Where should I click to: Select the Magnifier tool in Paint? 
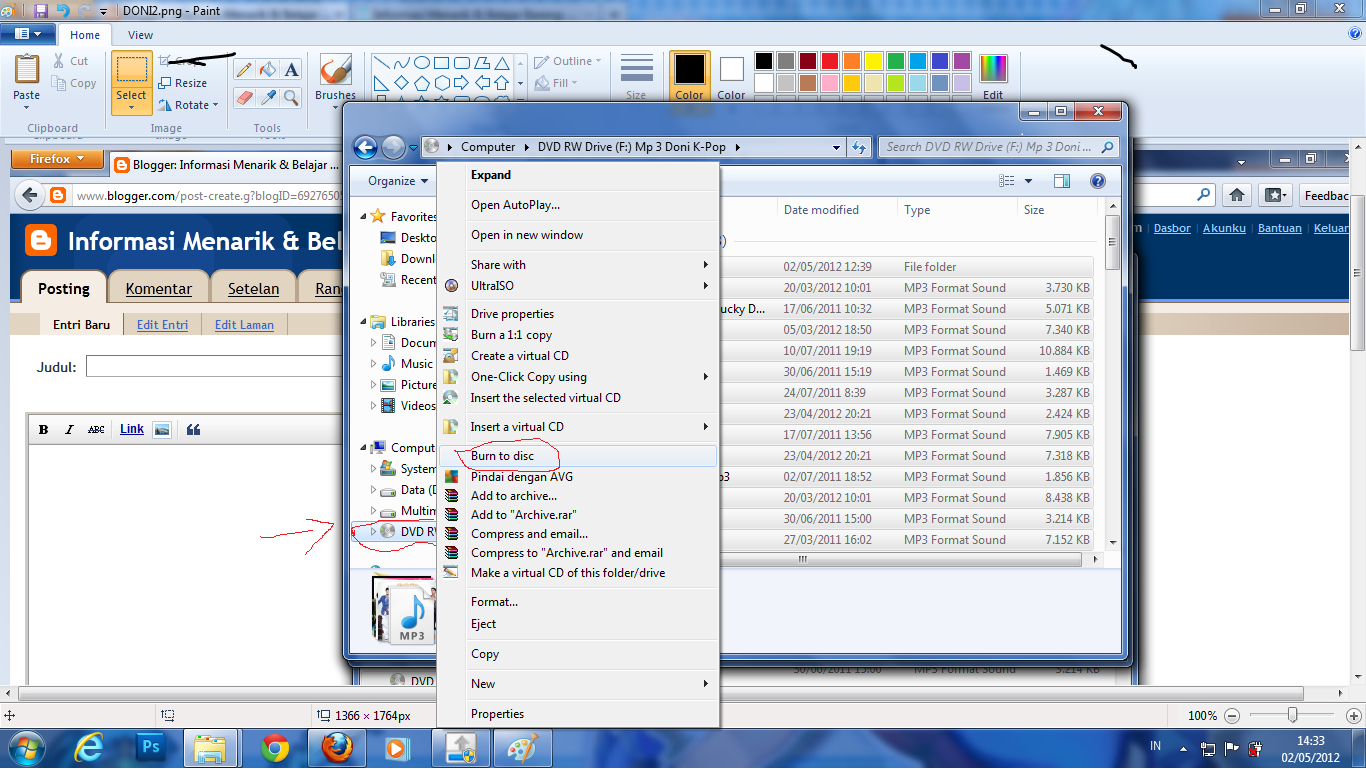(x=291, y=97)
